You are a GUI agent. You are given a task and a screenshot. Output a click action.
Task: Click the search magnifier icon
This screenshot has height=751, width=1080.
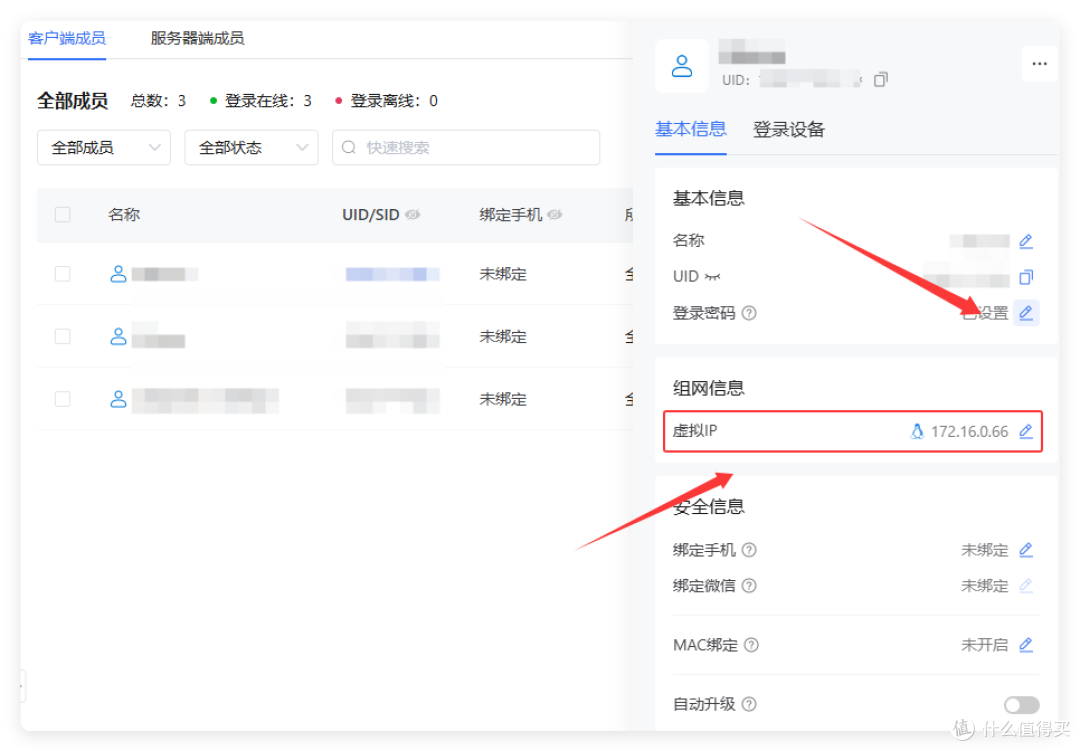349,147
